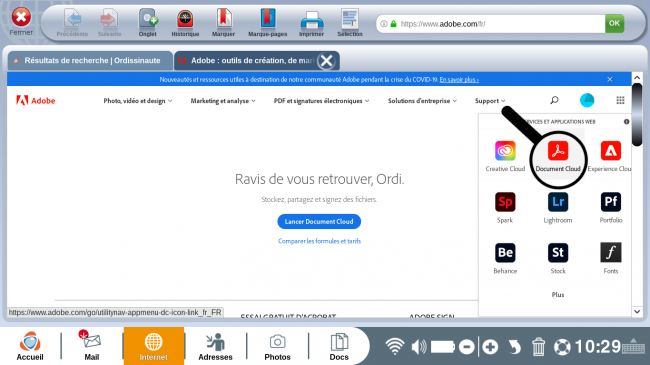This screenshot has height=365, width=650.
Task: Expand the Support menu
Action: coord(490,101)
